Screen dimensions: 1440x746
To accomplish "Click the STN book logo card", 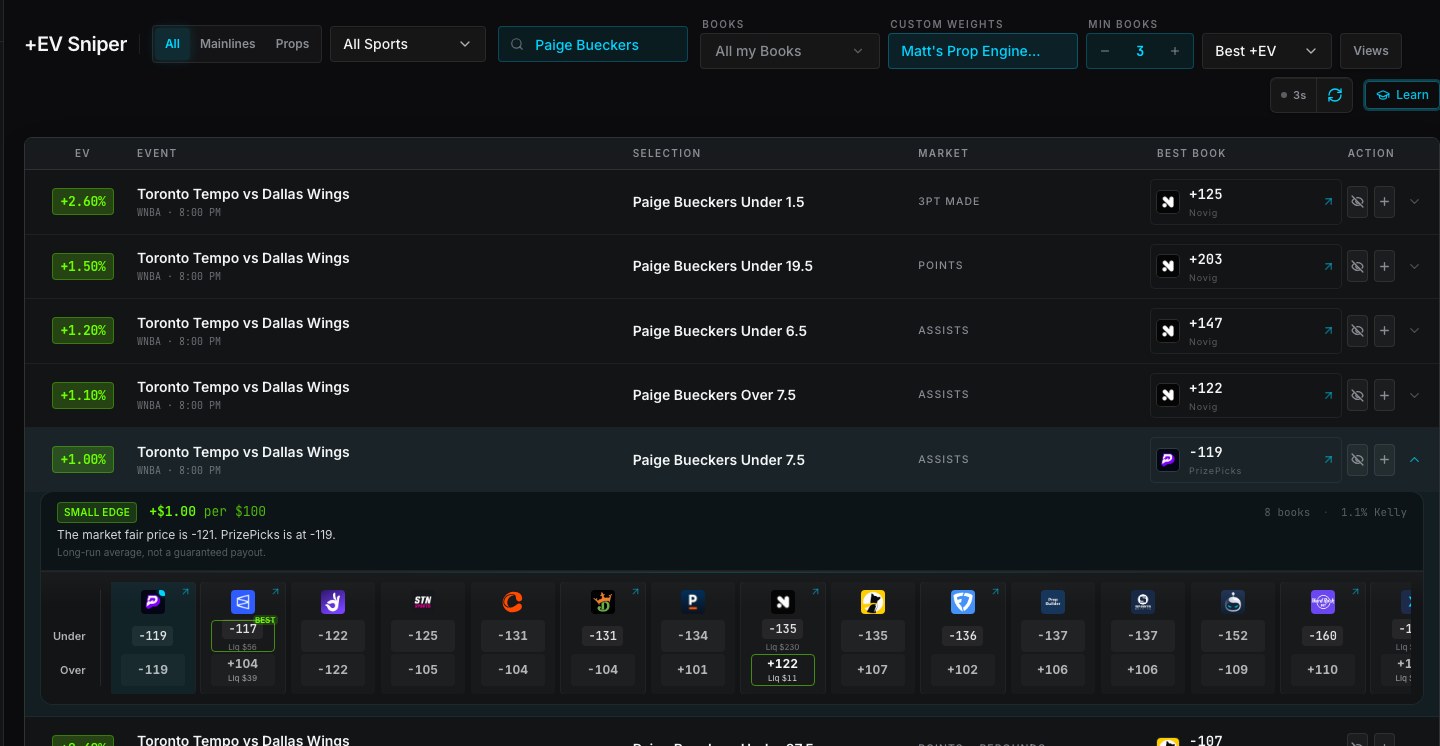I will 423,601.
